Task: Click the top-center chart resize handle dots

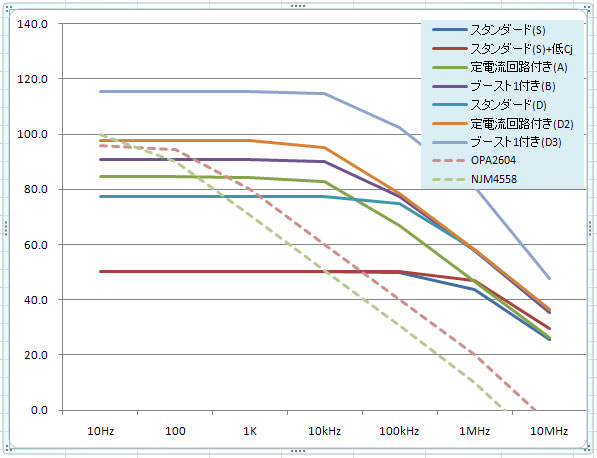Action: click(298, 6)
